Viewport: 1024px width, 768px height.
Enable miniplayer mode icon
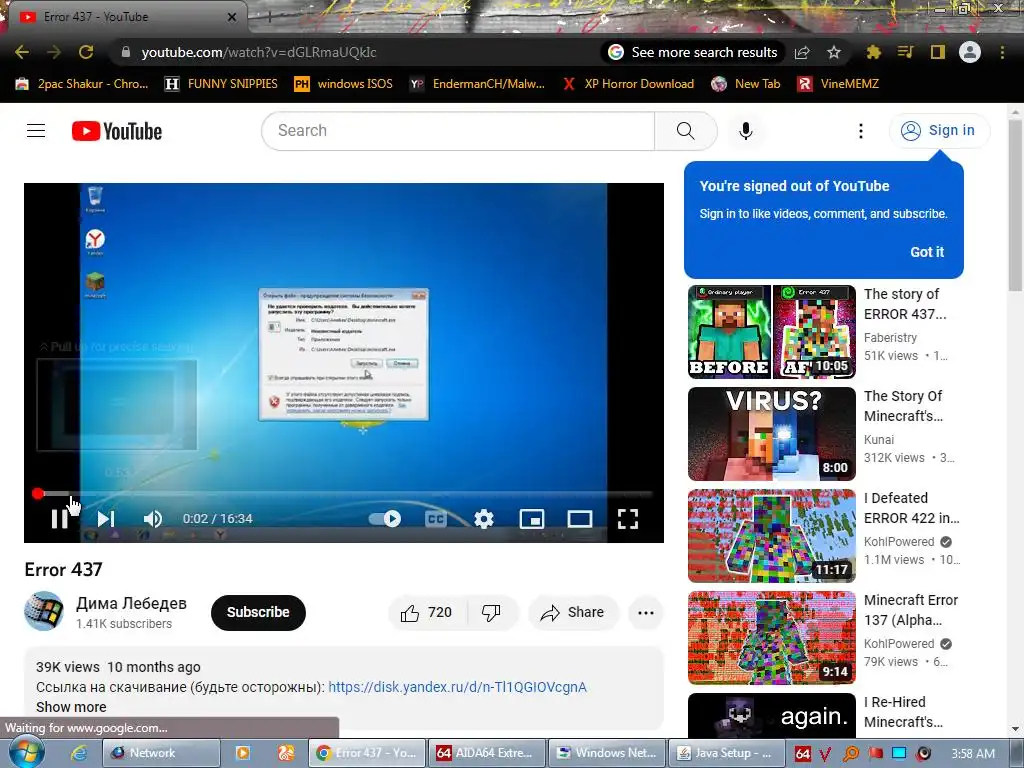[532, 519]
